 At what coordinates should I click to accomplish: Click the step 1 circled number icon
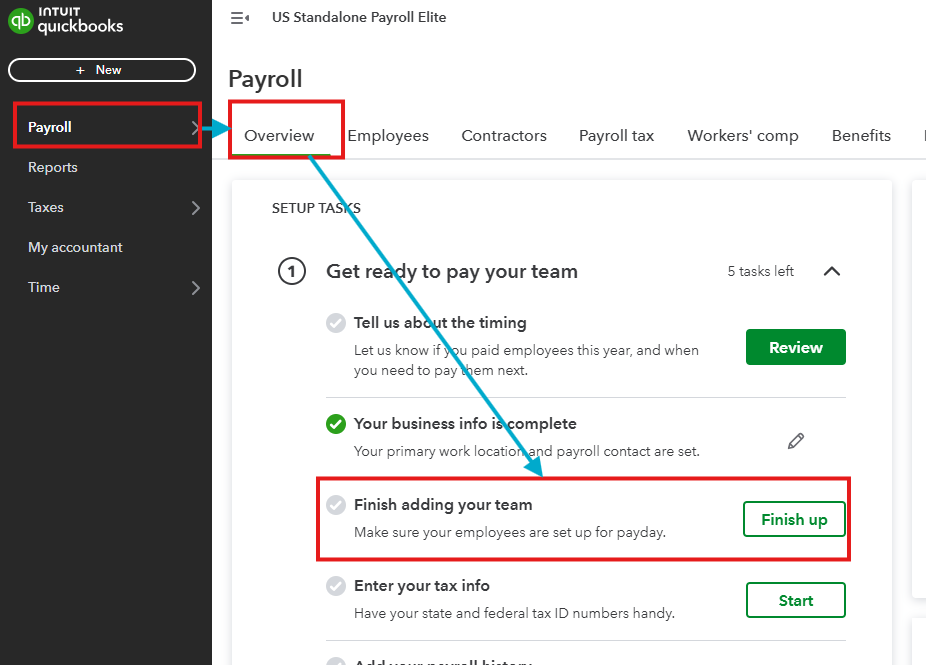pos(292,271)
